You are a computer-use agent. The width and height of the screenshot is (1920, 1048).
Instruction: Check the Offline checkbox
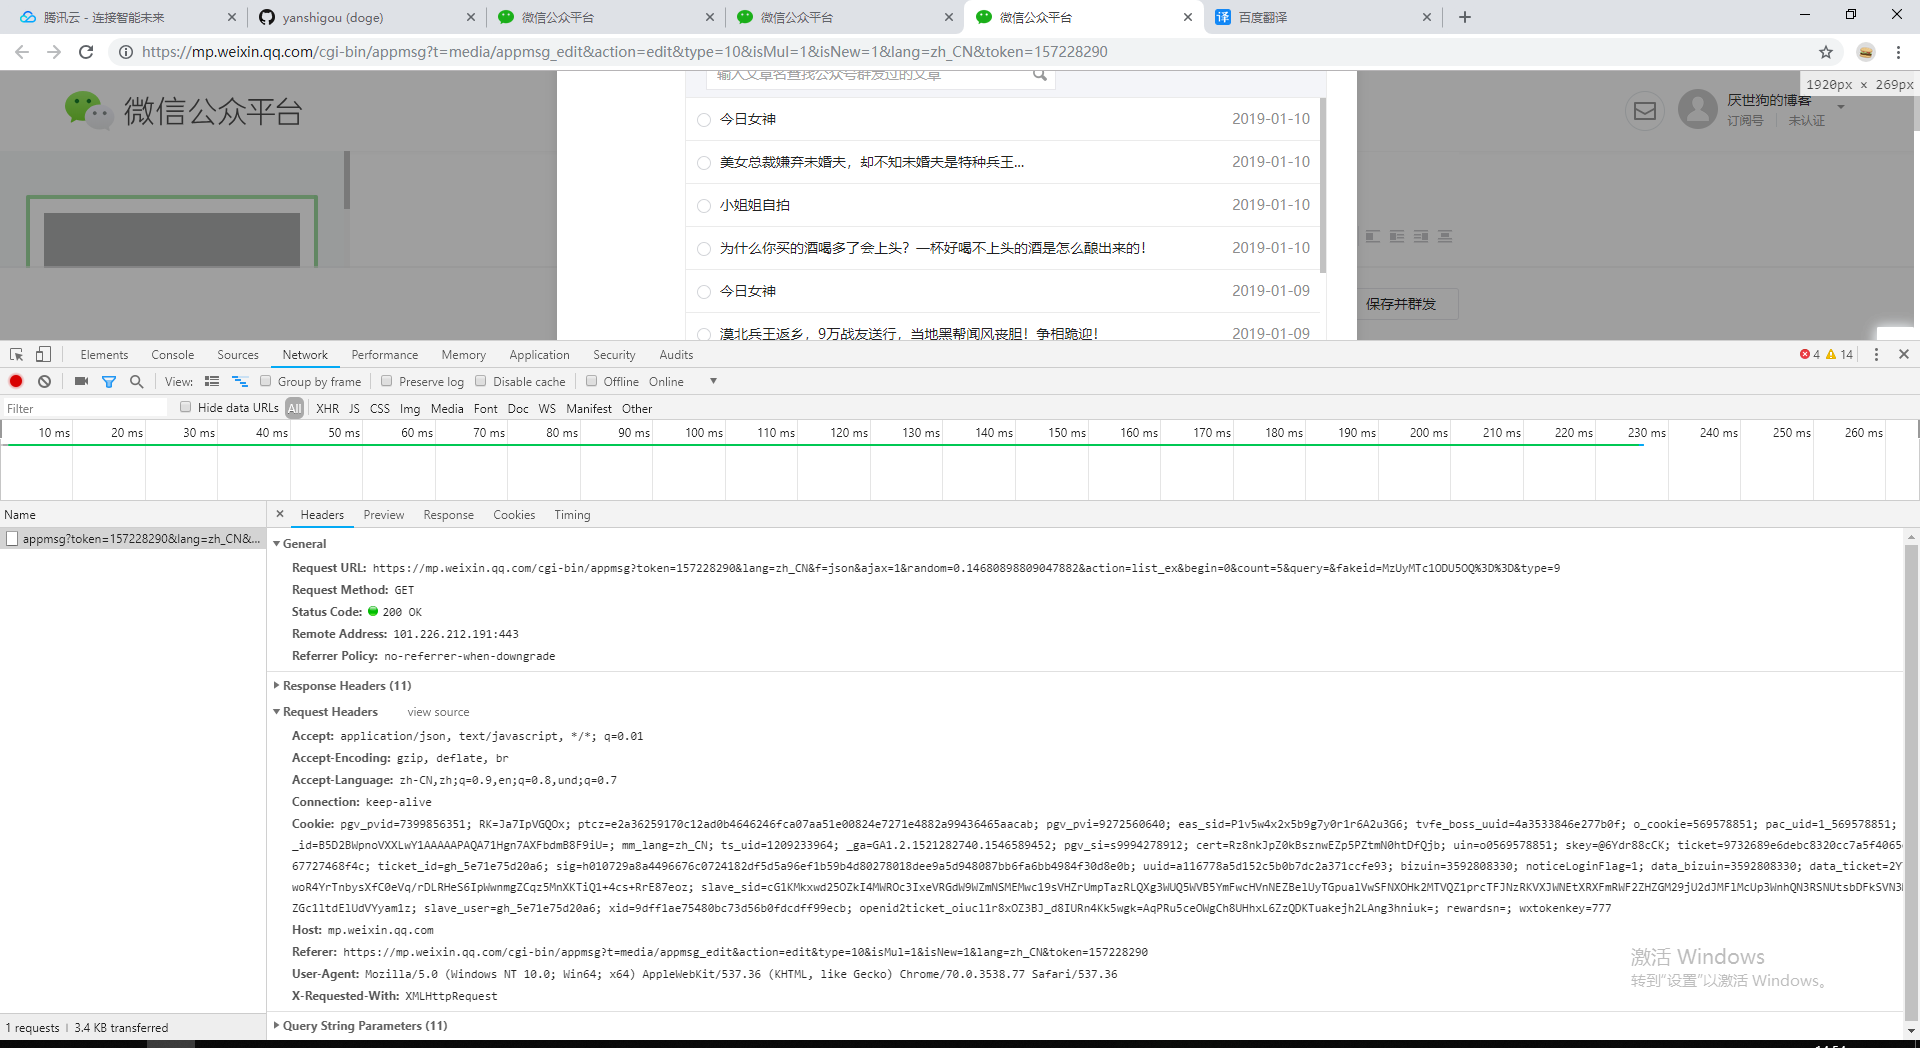tap(592, 381)
